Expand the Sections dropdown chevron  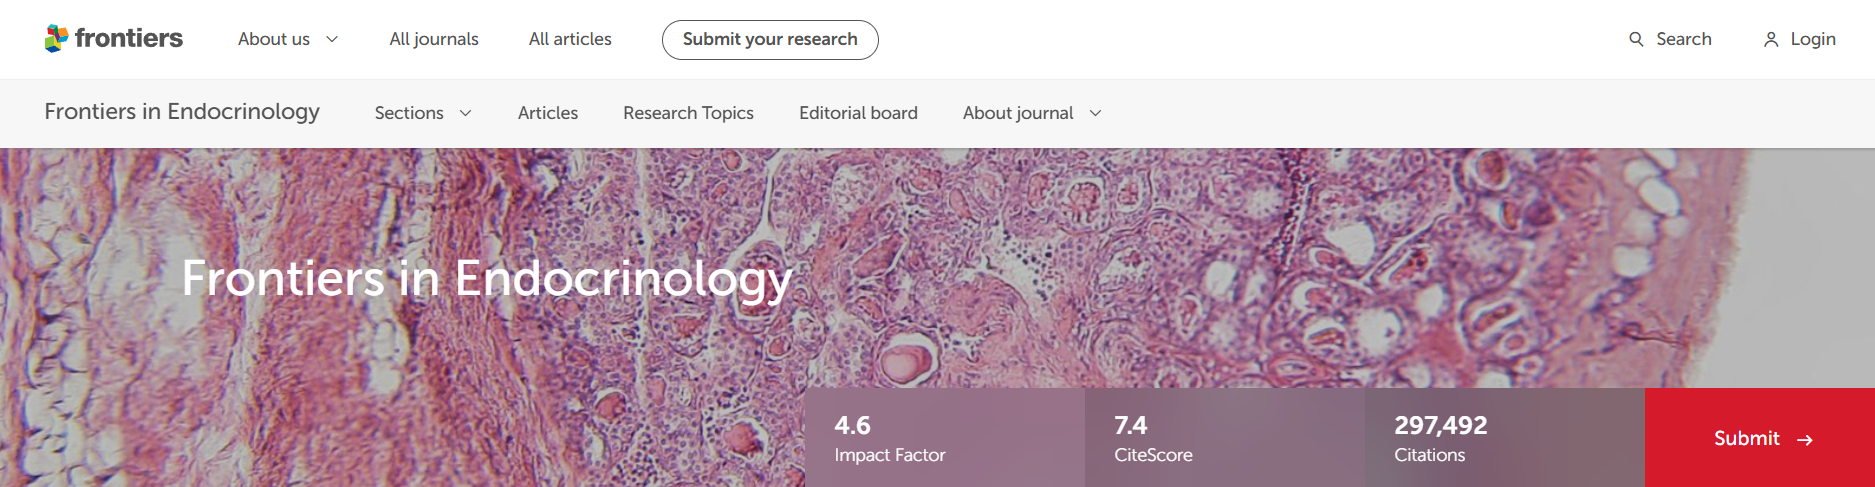click(466, 113)
